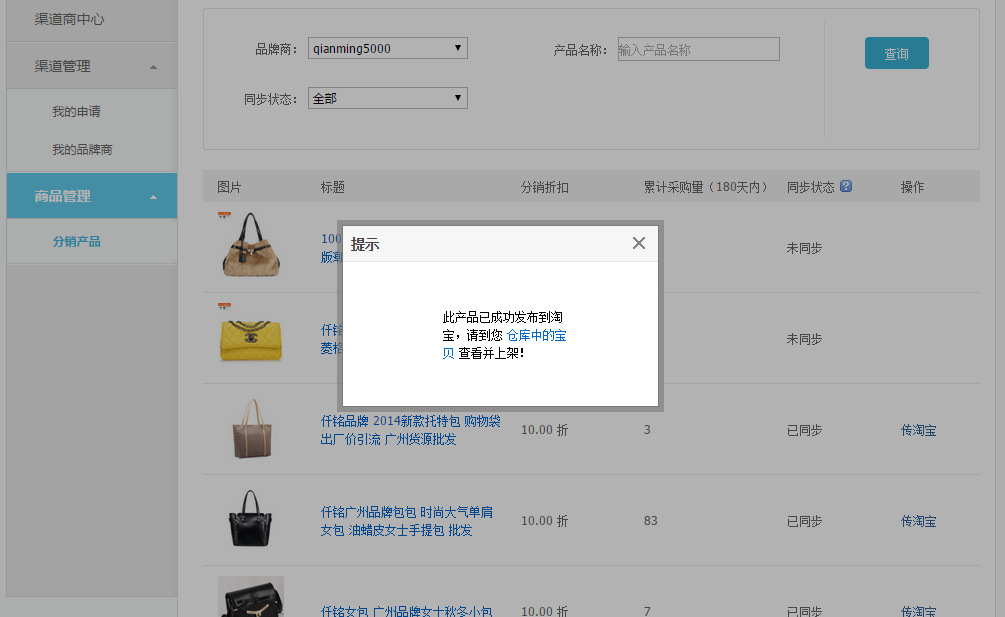1005x617 pixels.
Task: Focus the 产品名称 input field
Action: (699, 49)
